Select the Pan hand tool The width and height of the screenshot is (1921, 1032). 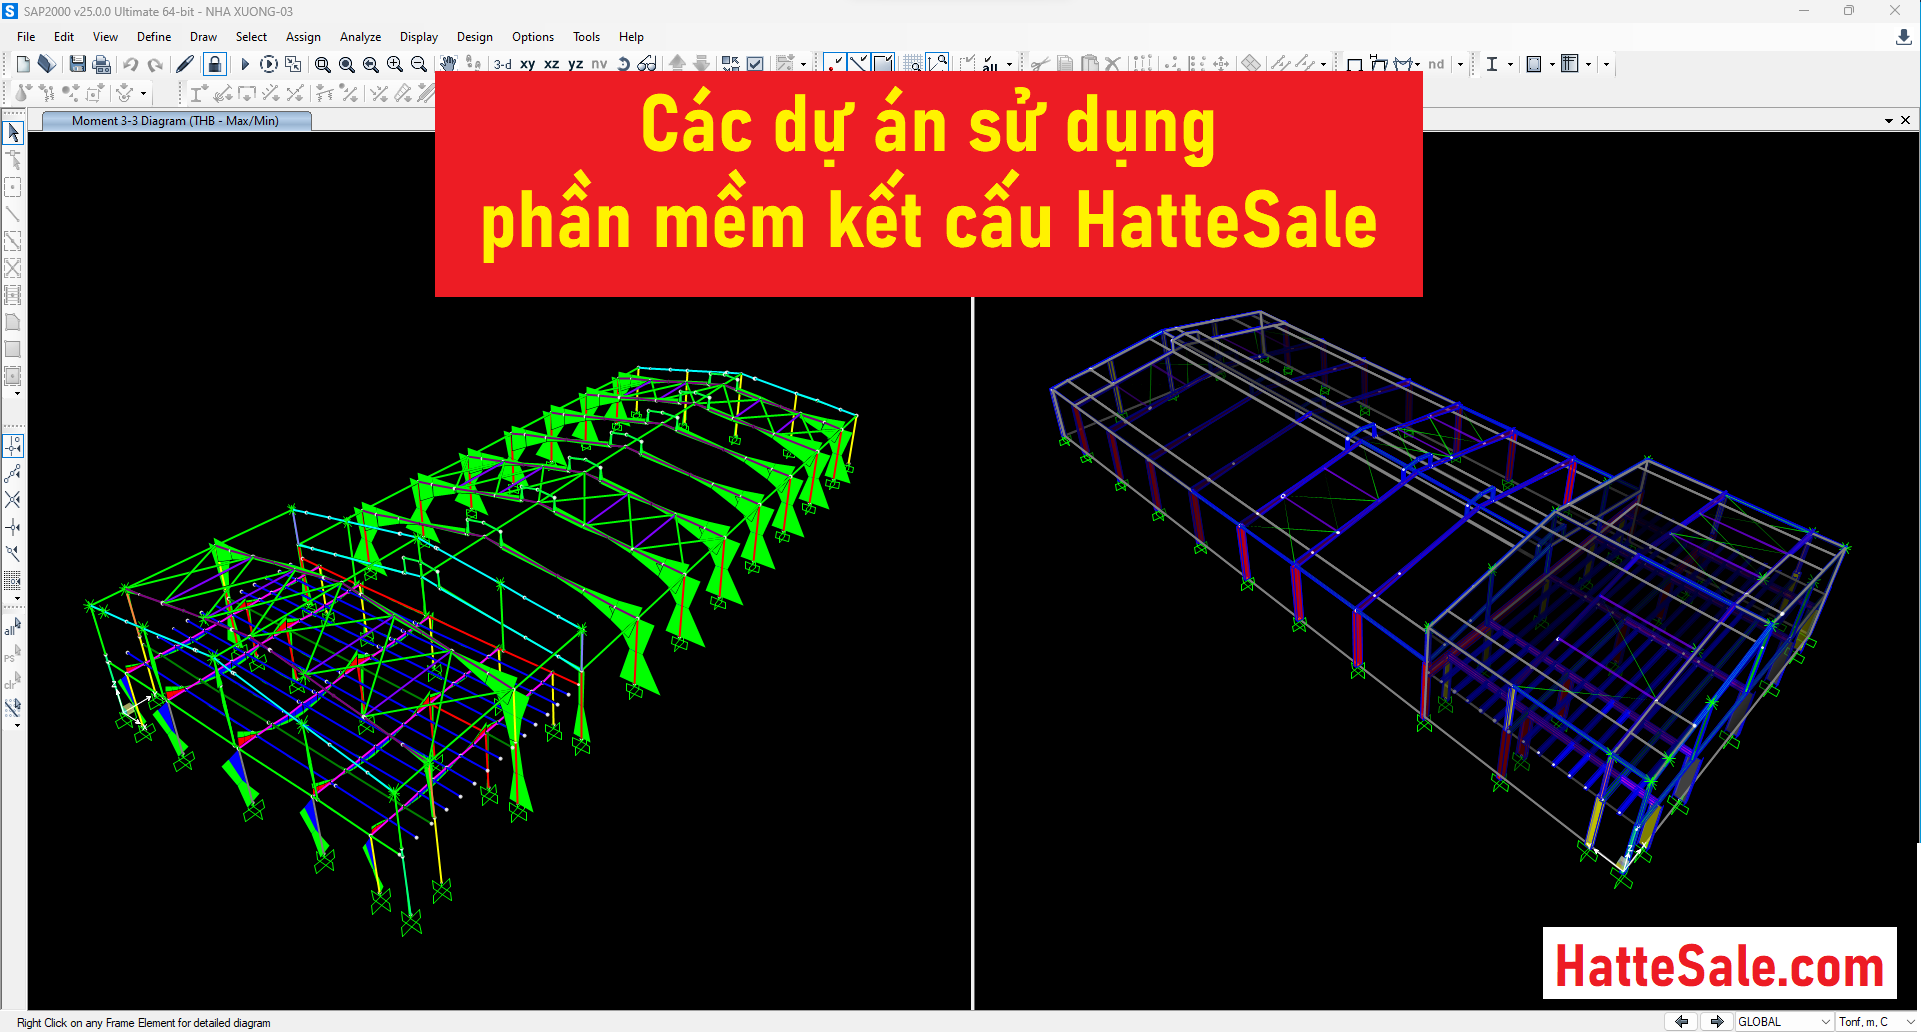pos(448,64)
